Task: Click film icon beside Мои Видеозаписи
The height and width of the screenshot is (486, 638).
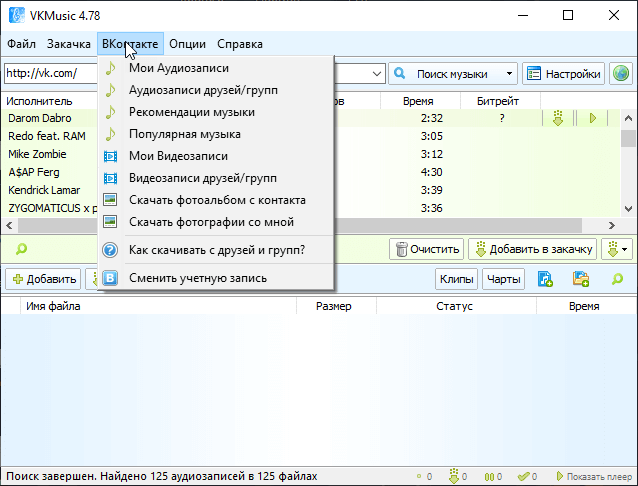Action: pyautogui.click(x=110, y=156)
